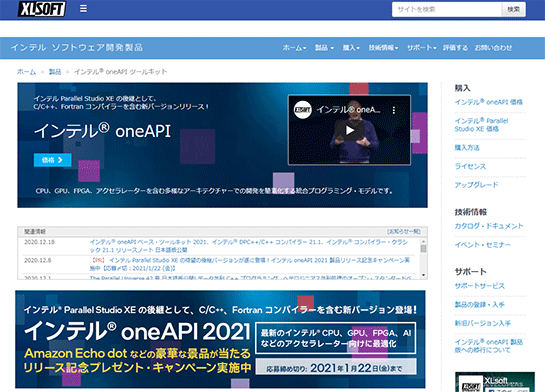Viewport: 545px width, 392px height.
Task: Open インテル Parallel Studio XE 価格 link
Action: click(481, 125)
